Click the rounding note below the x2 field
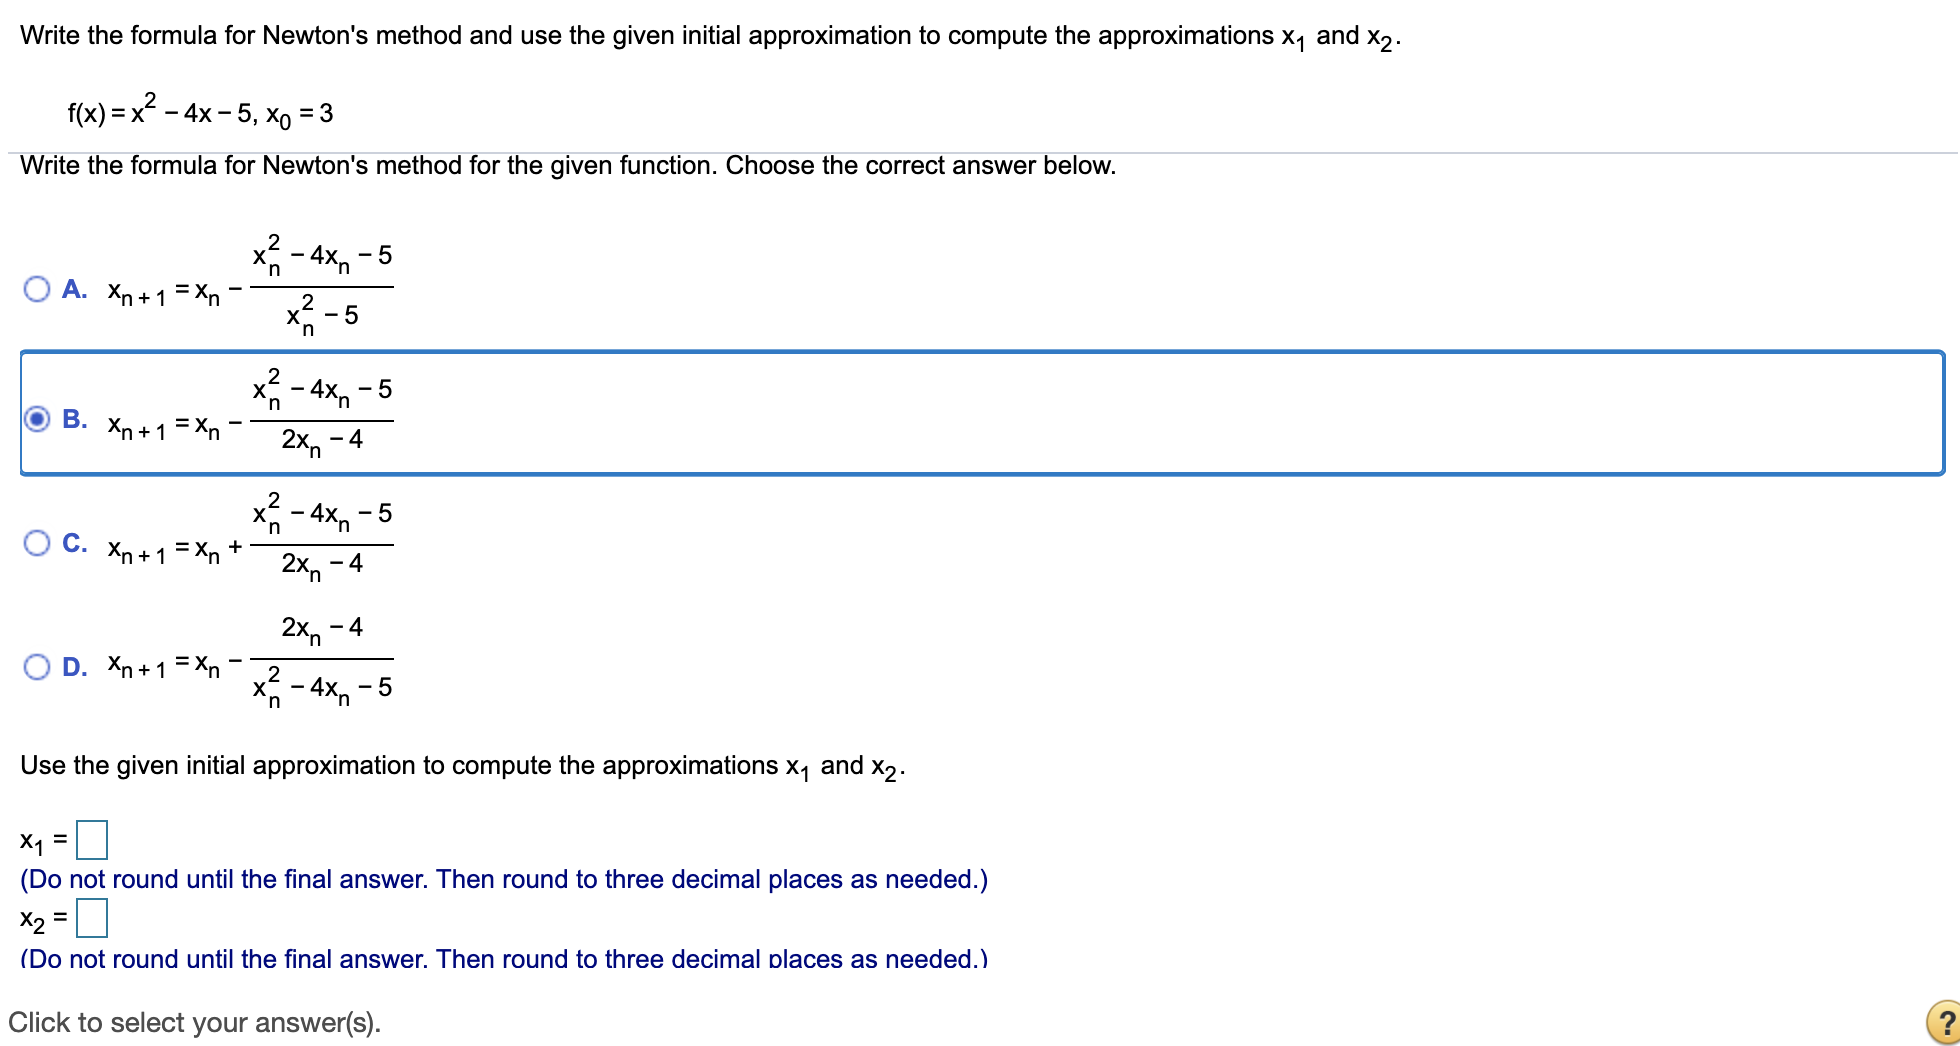The width and height of the screenshot is (1960, 1046). (x=503, y=958)
